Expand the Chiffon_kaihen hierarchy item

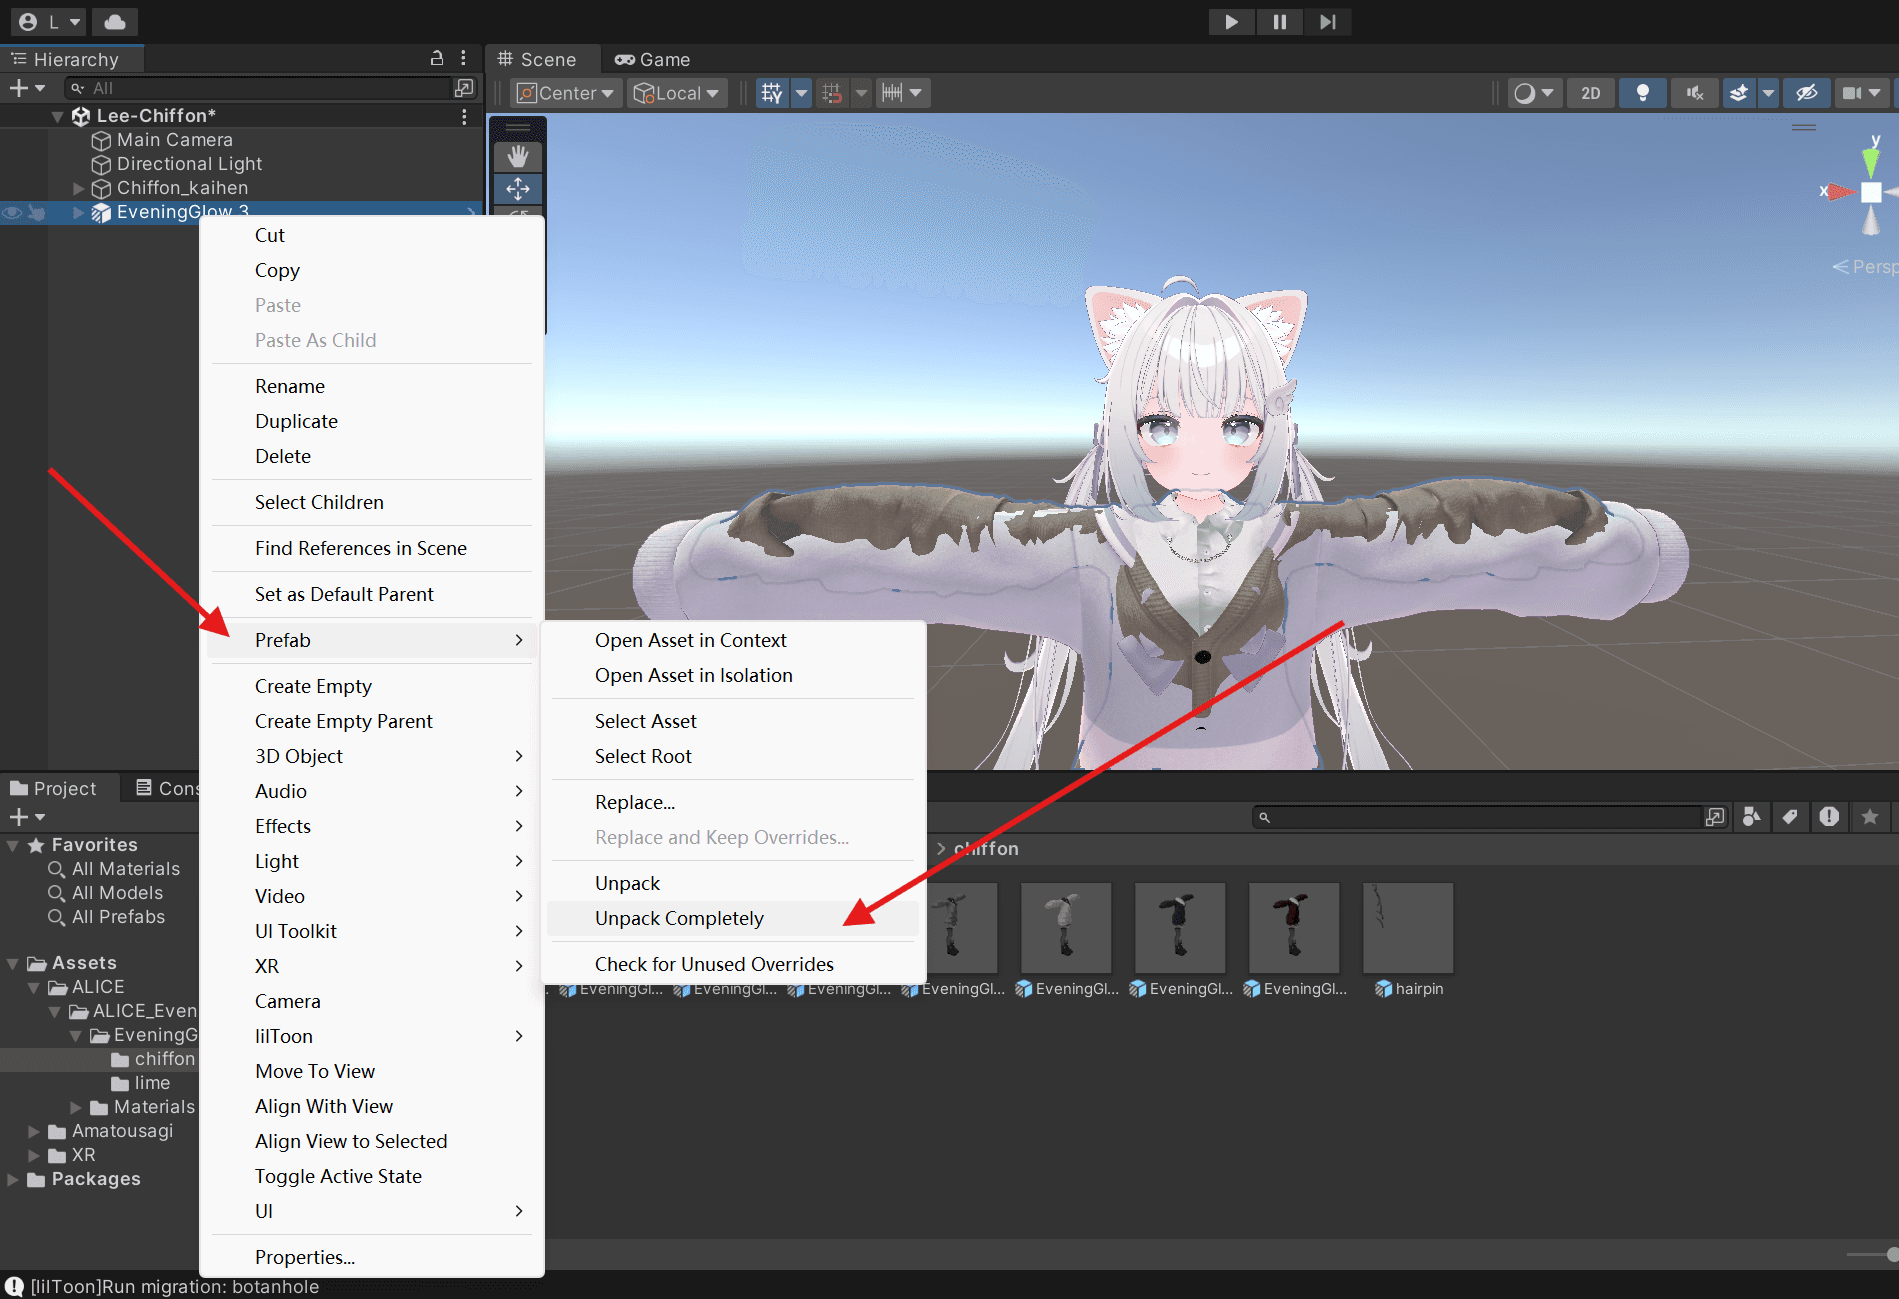pos(78,188)
